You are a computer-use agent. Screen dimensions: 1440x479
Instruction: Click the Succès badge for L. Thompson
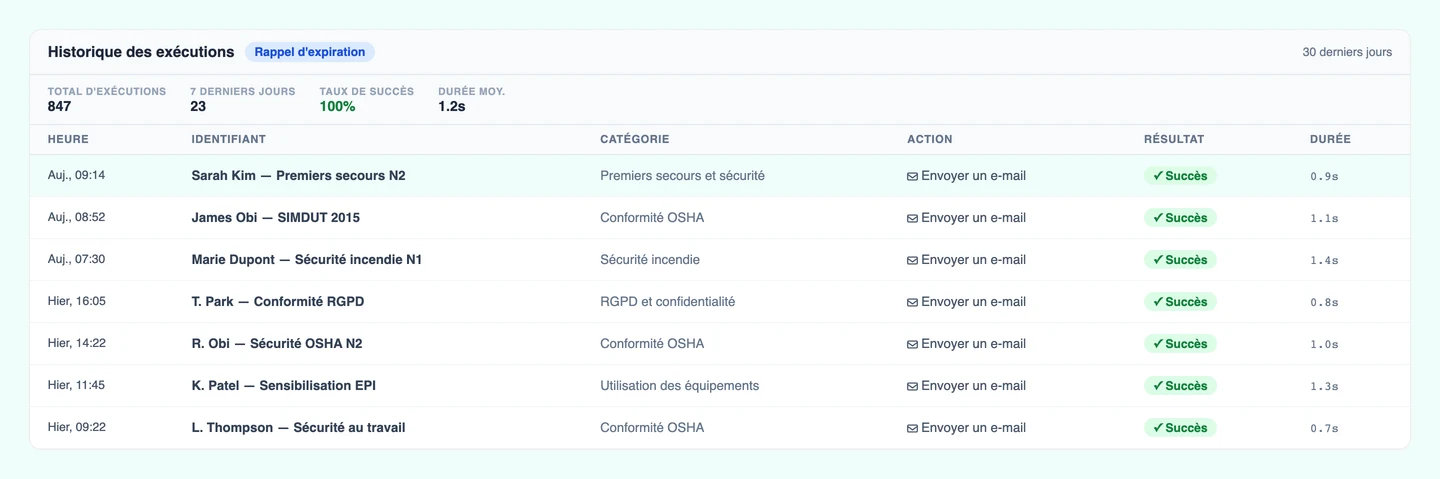pos(1180,428)
